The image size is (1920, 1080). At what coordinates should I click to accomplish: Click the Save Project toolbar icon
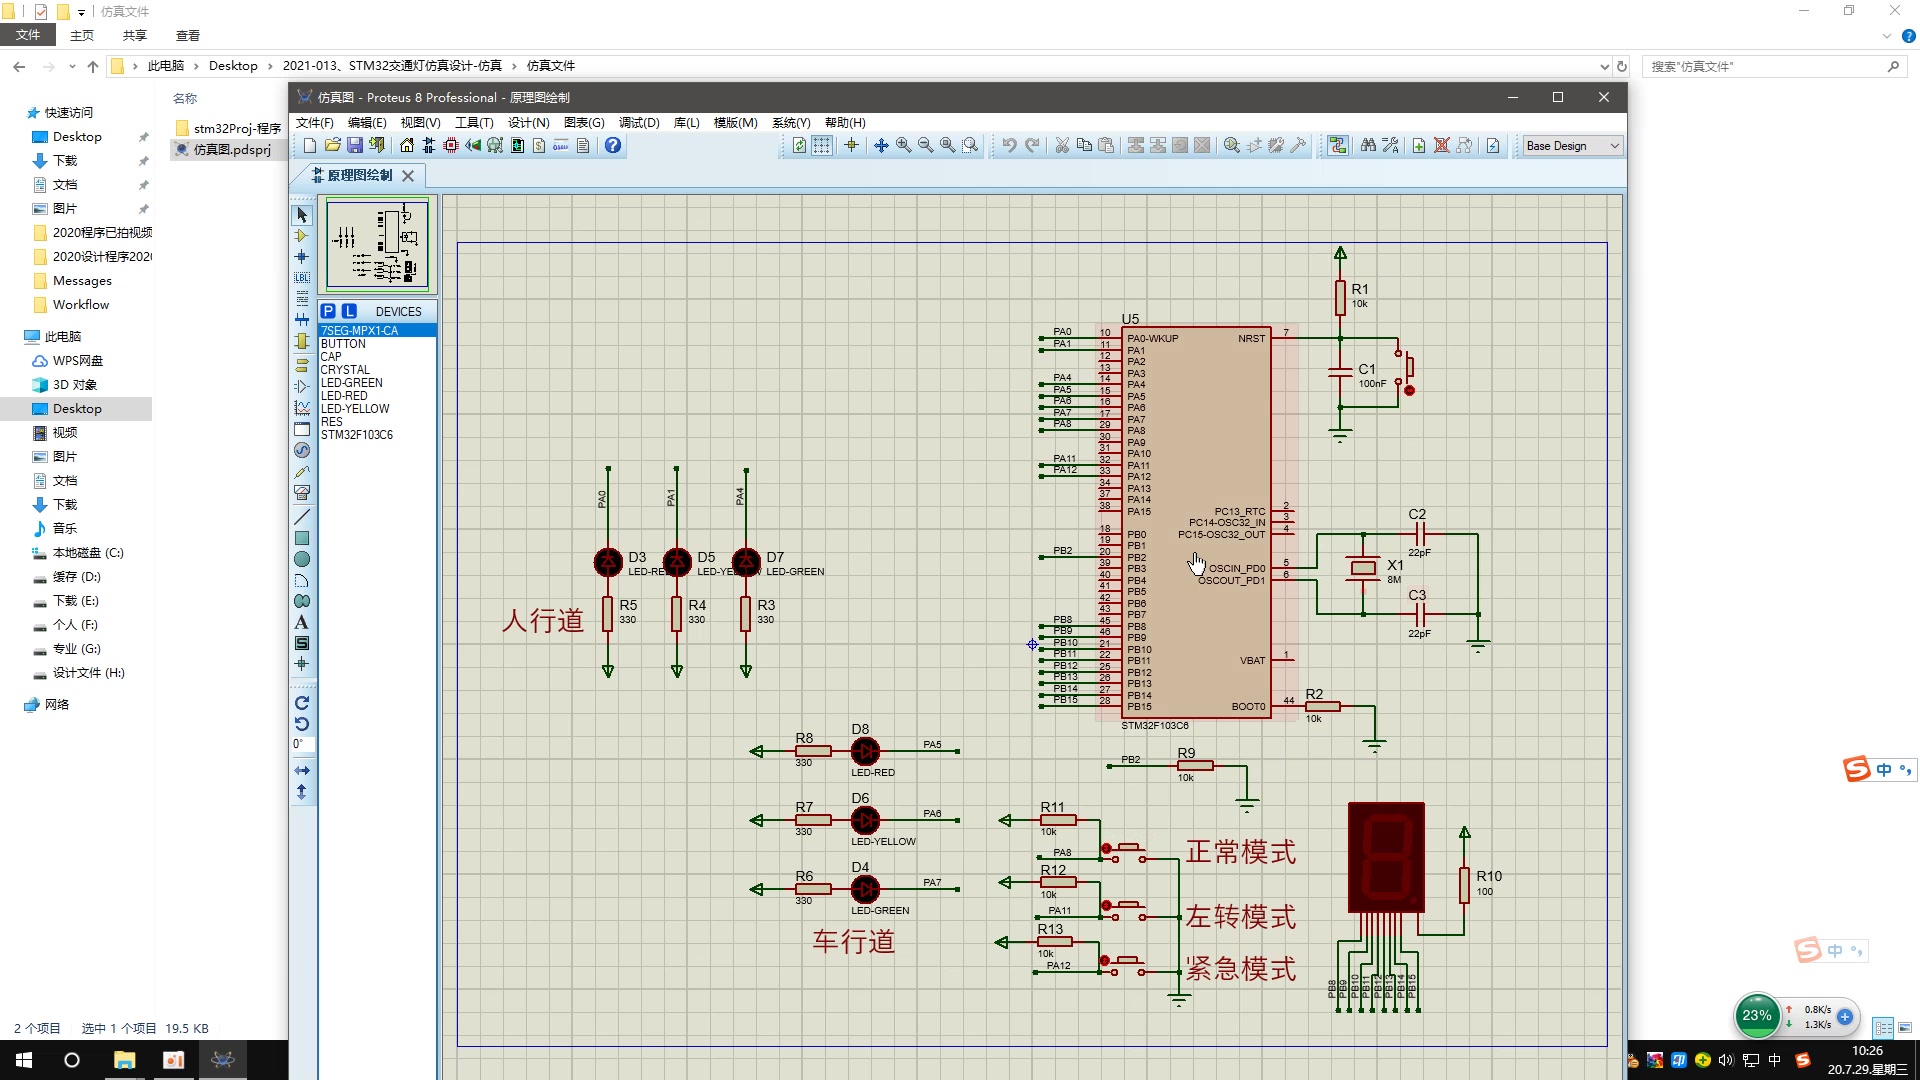pos(354,146)
